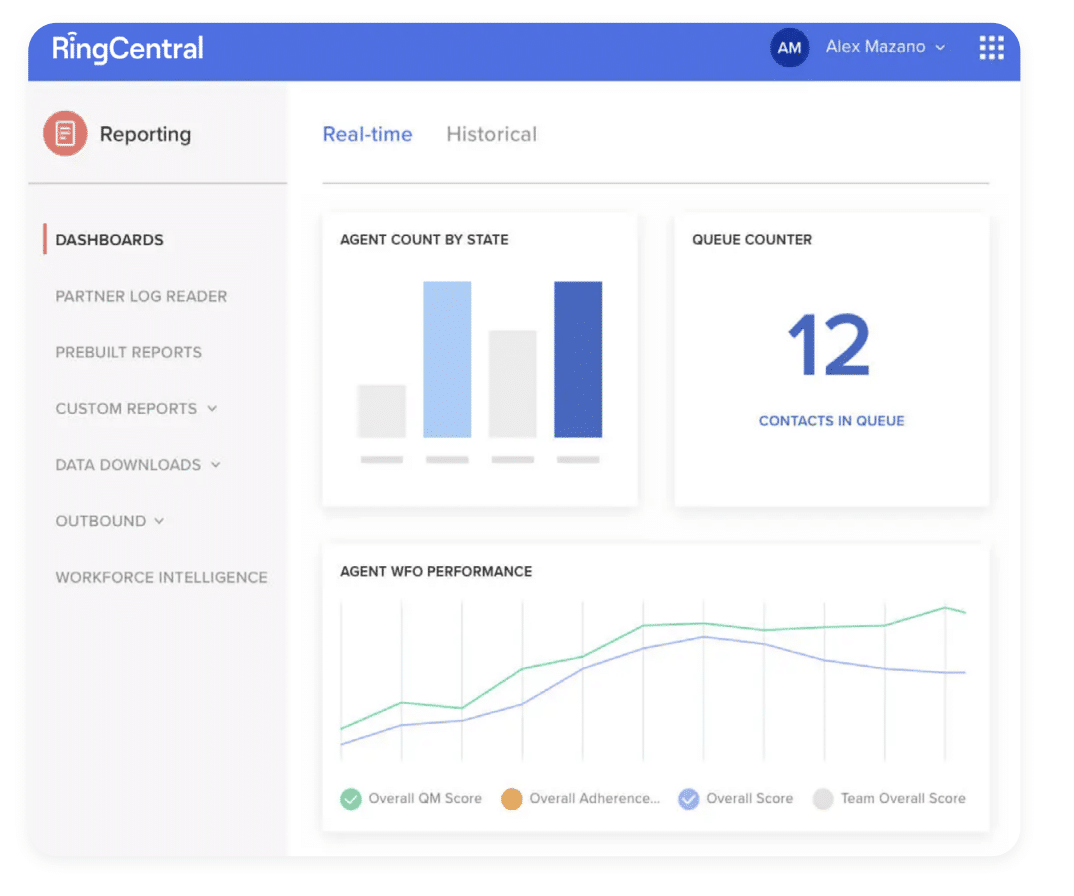1074x896 pixels.
Task: Open Alex Mazano account dropdown
Action: (x=885, y=47)
